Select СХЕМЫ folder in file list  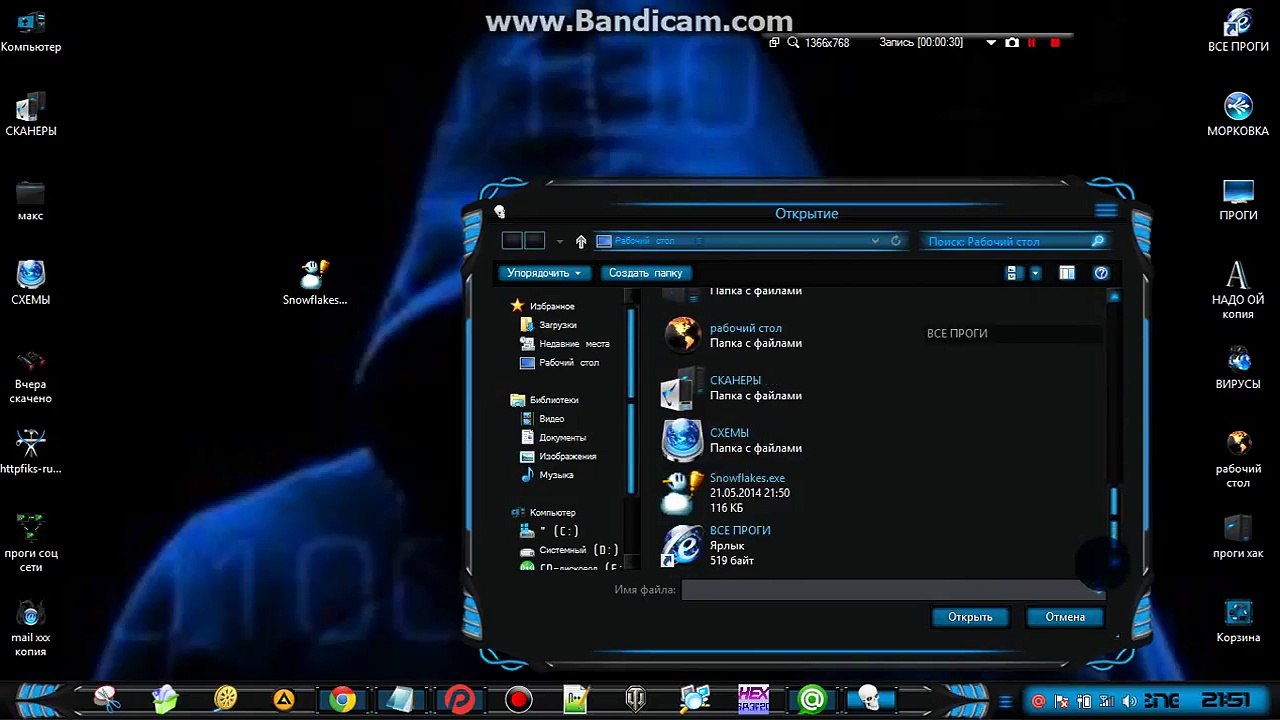click(x=732, y=440)
